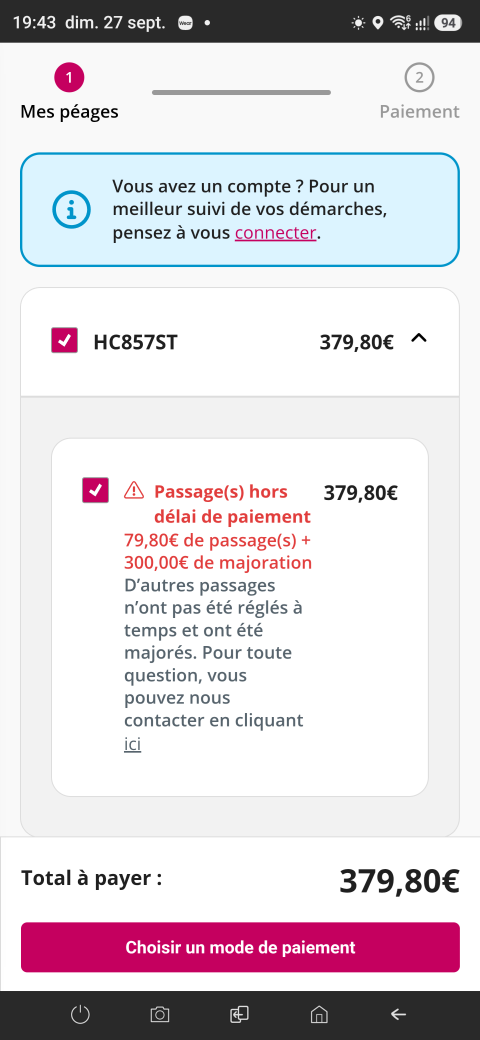Tap the red warning triangle icon
This screenshot has height=1040, width=480.
pos(134,490)
